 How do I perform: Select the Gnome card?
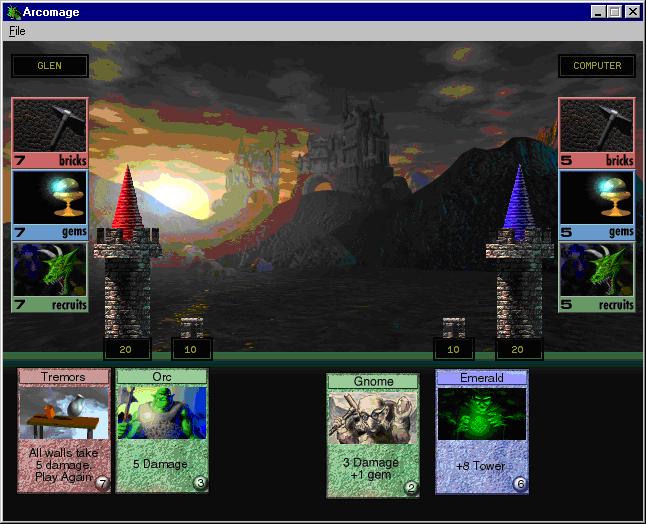(373, 436)
